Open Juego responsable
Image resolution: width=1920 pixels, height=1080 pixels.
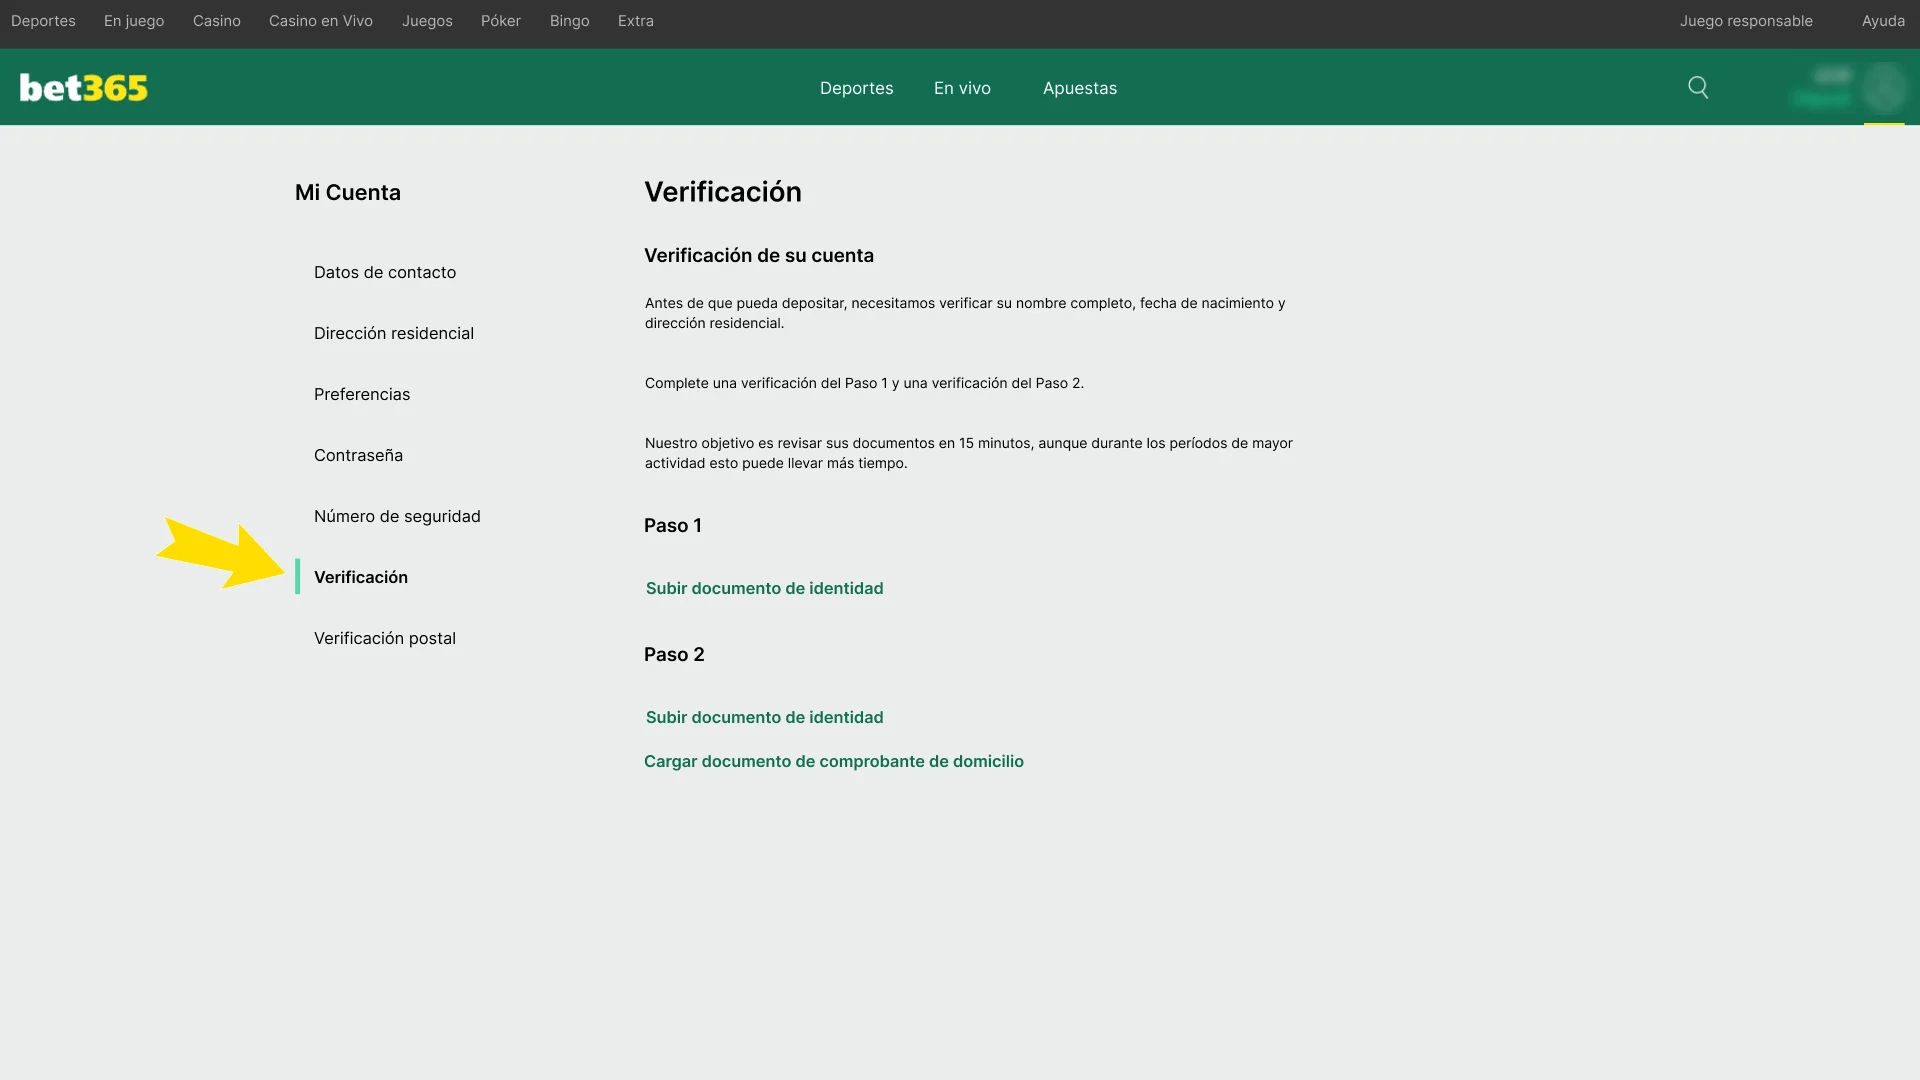(1746, 20)
